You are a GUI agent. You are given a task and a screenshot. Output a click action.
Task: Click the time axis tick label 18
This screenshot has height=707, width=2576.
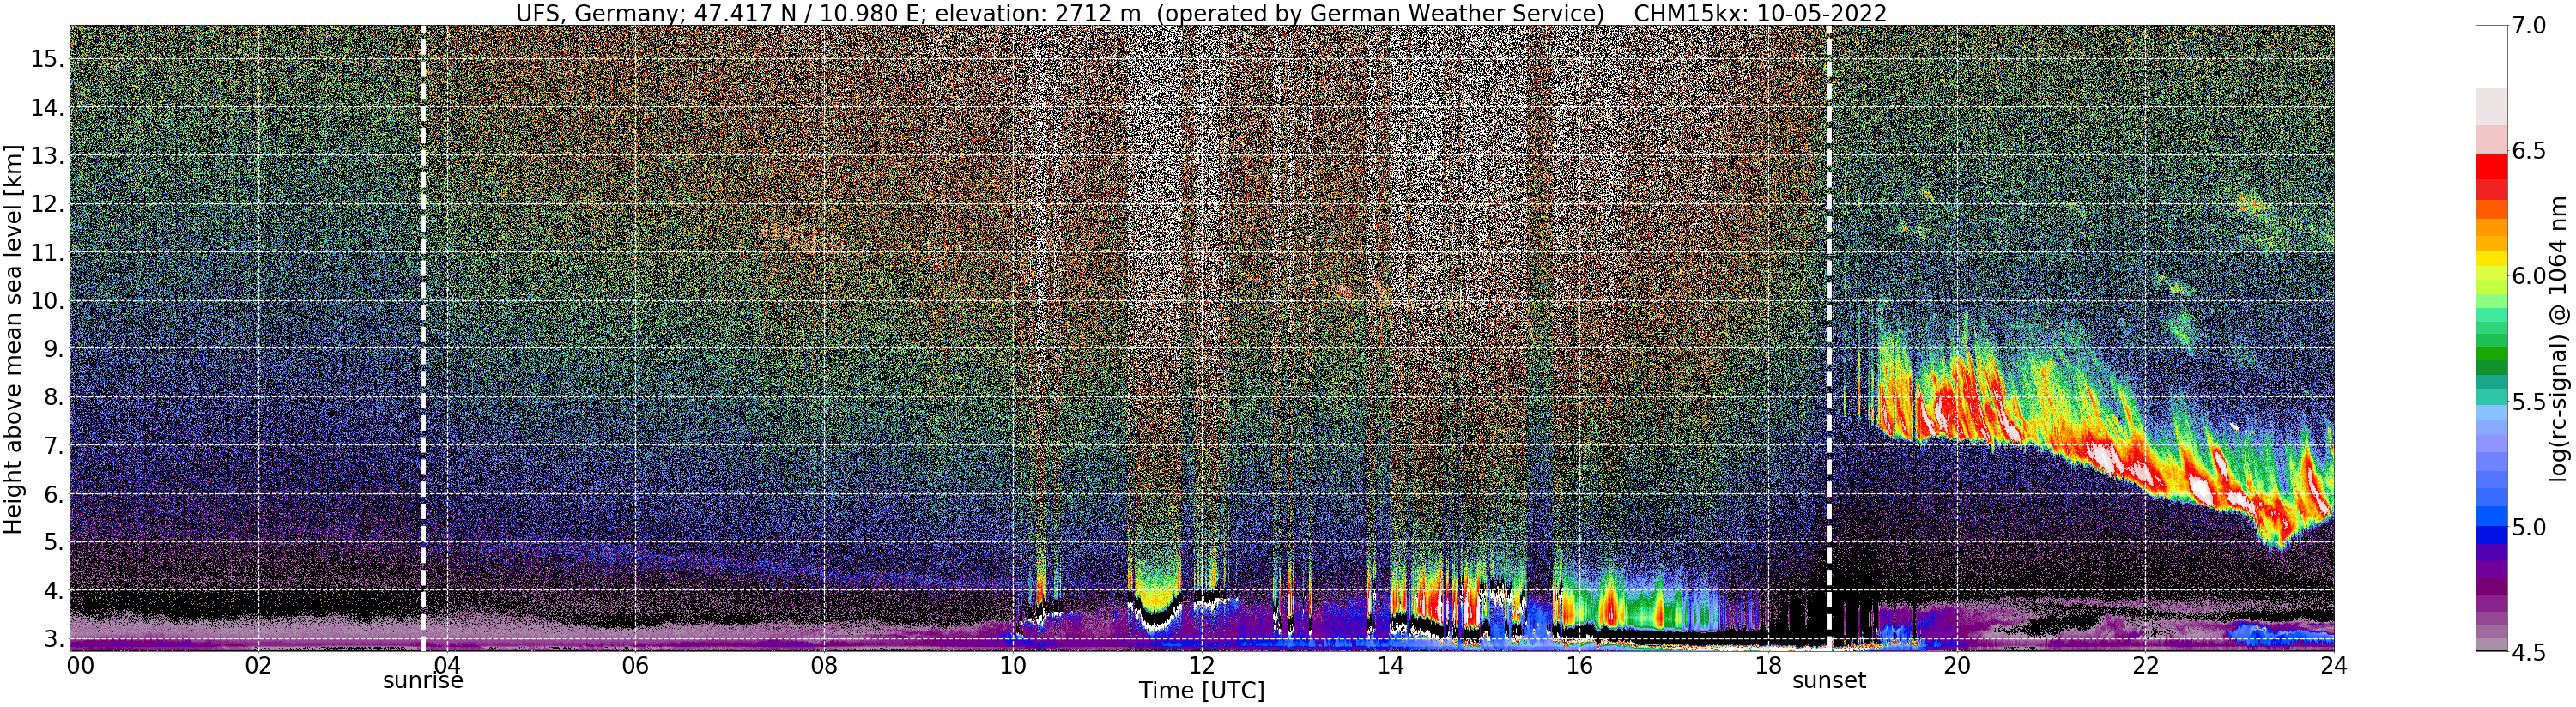(x=1768, y=666)
